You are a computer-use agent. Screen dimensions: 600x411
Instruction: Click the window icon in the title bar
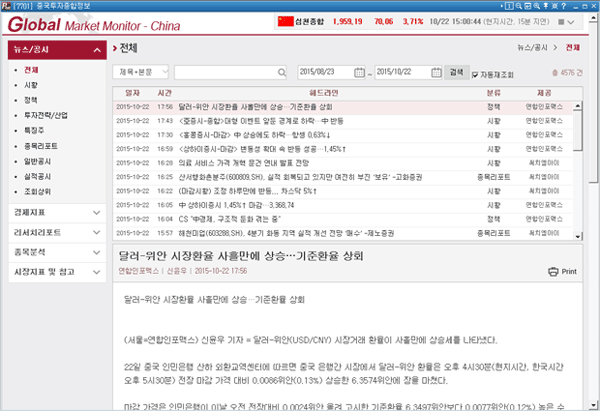click(7, 6)
